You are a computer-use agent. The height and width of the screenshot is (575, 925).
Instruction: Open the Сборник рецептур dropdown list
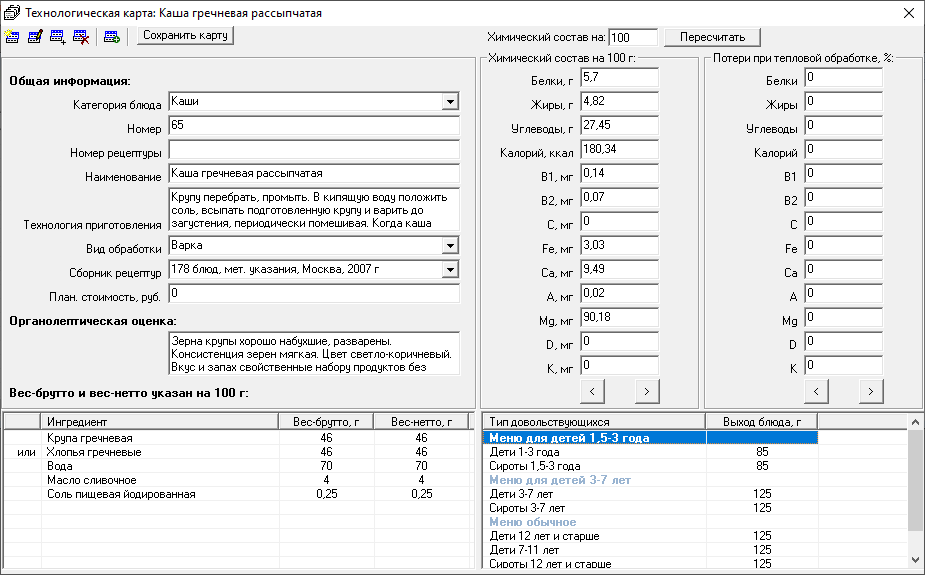(x=450, y=270)
